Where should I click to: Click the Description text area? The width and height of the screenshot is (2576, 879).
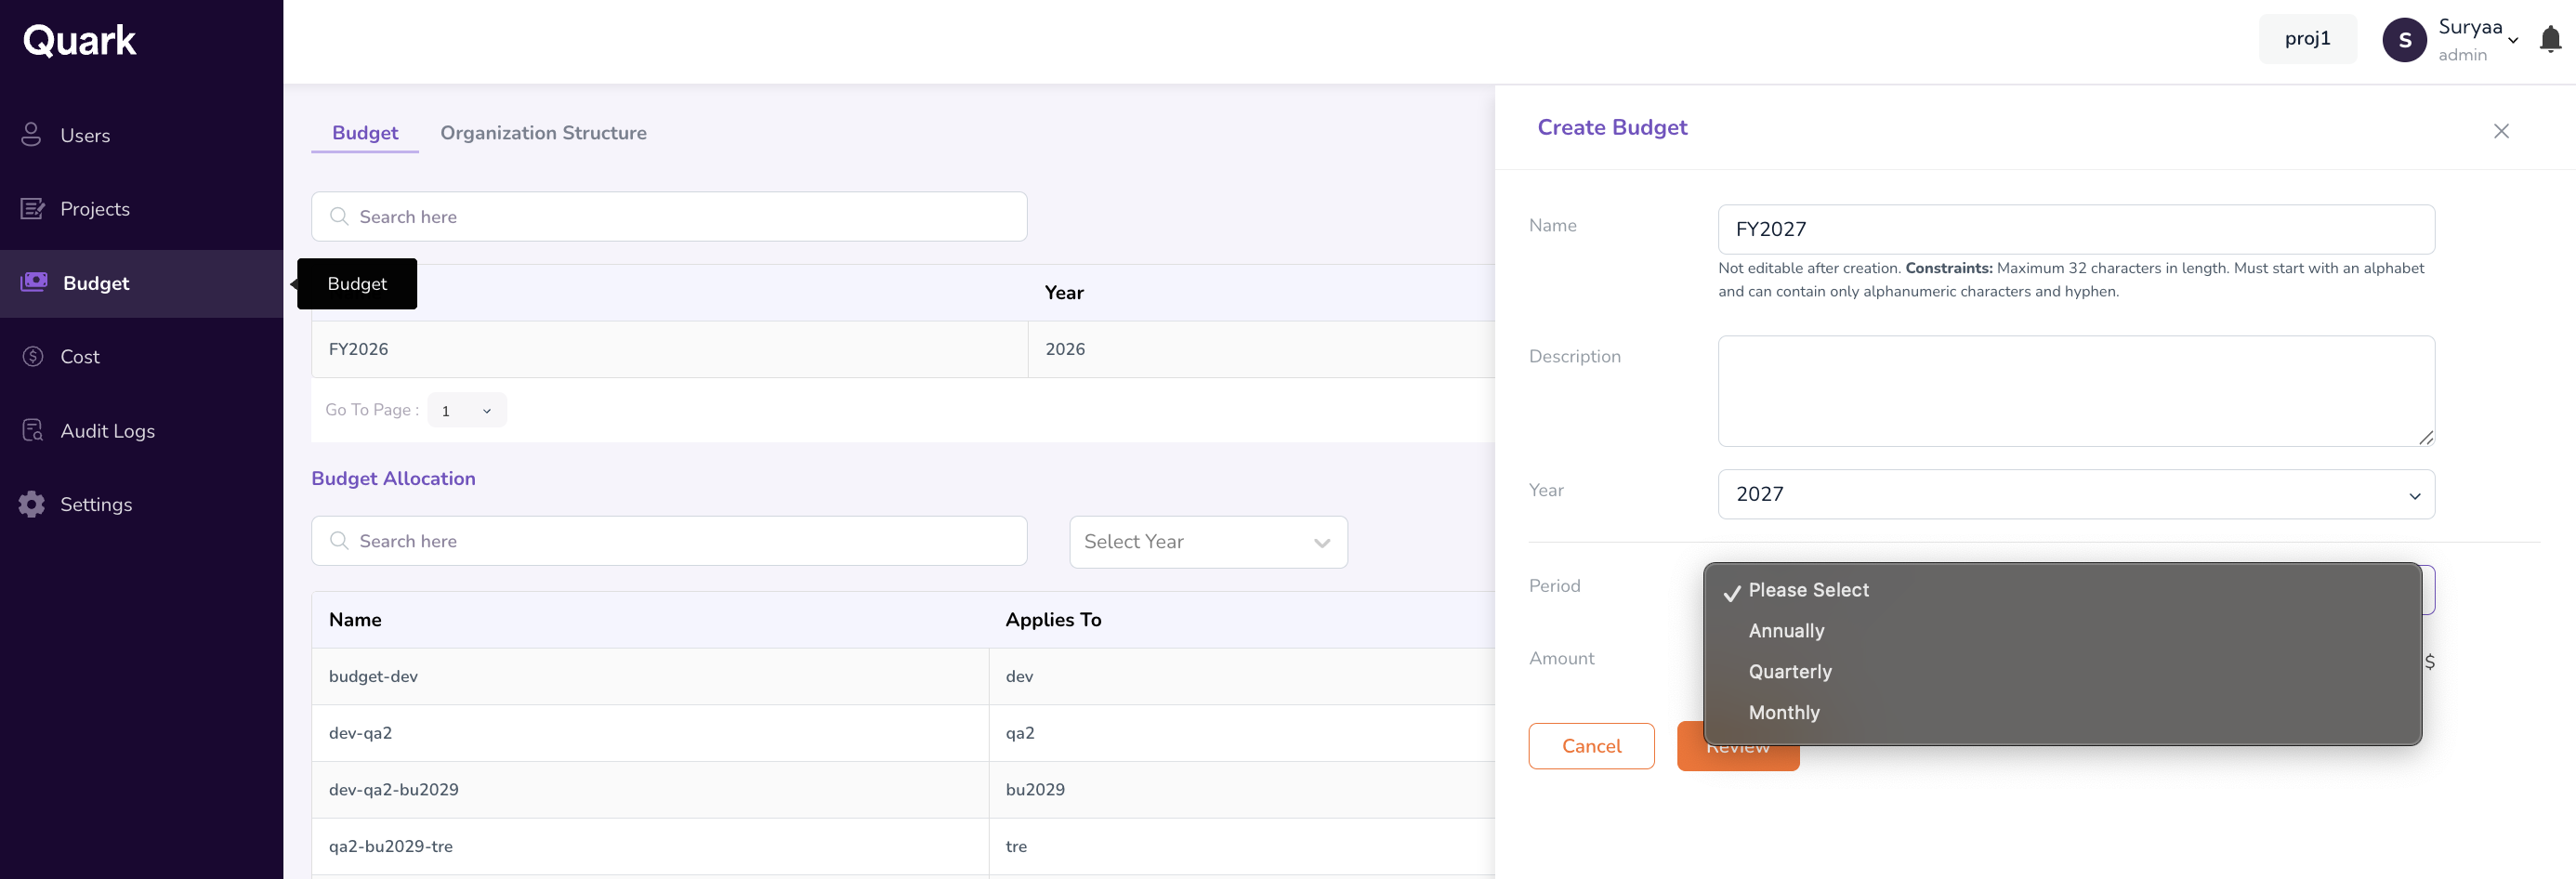click(2076, 391)
